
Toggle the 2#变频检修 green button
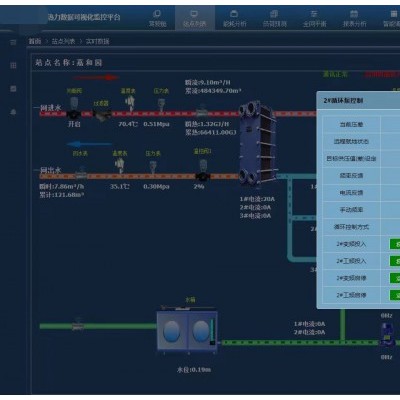pos(395,278)
